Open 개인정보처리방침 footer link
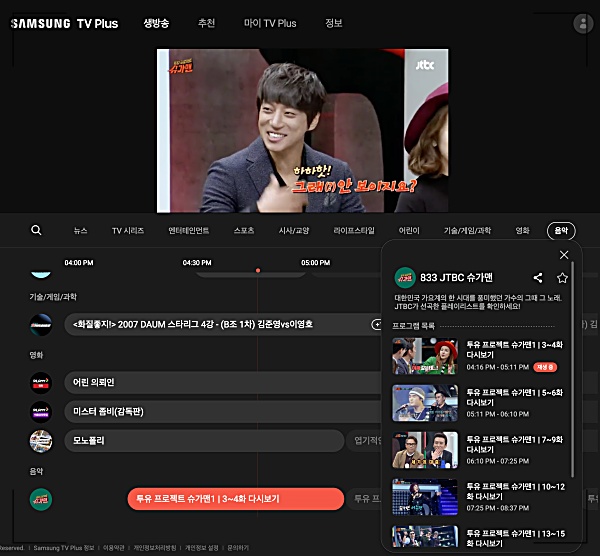Screen dimensions: 600x556 [x=155, y=548]
